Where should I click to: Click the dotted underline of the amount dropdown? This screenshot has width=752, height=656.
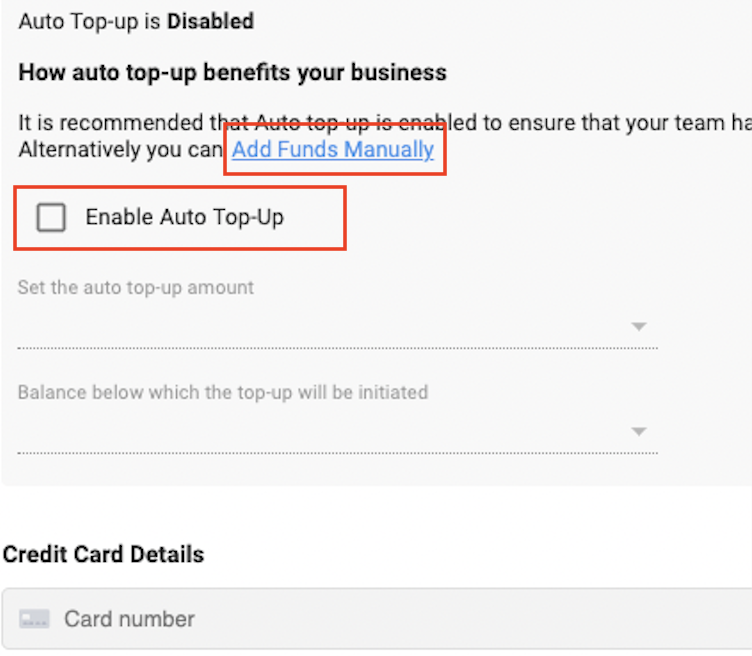pos(338,348)
